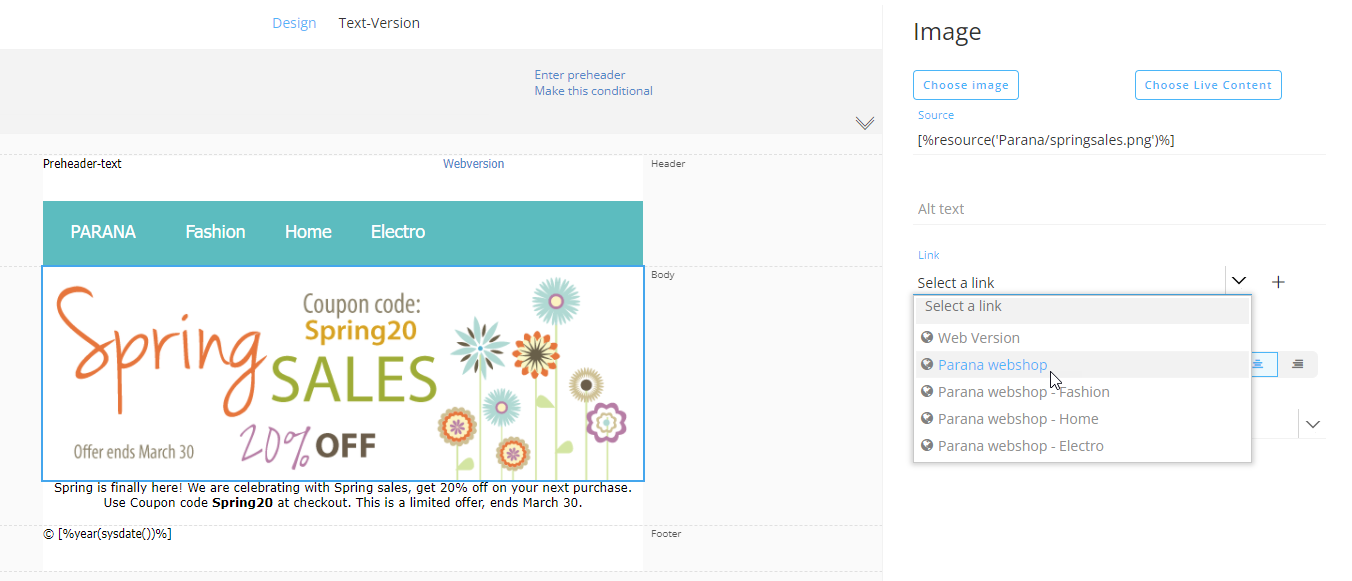
Task: Click globe icon beside Web Version
Action: (927, 338)
